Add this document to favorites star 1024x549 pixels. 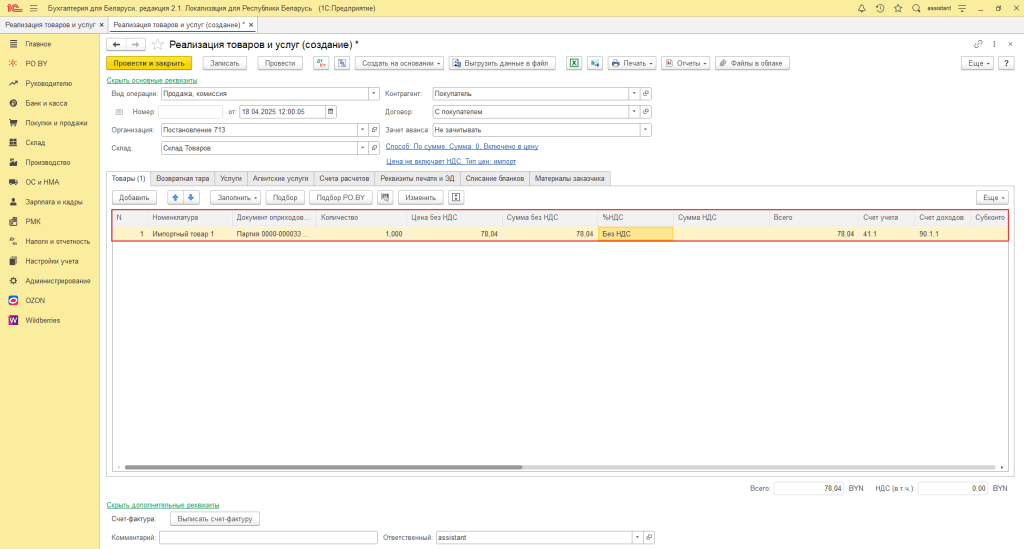(157, 44)
